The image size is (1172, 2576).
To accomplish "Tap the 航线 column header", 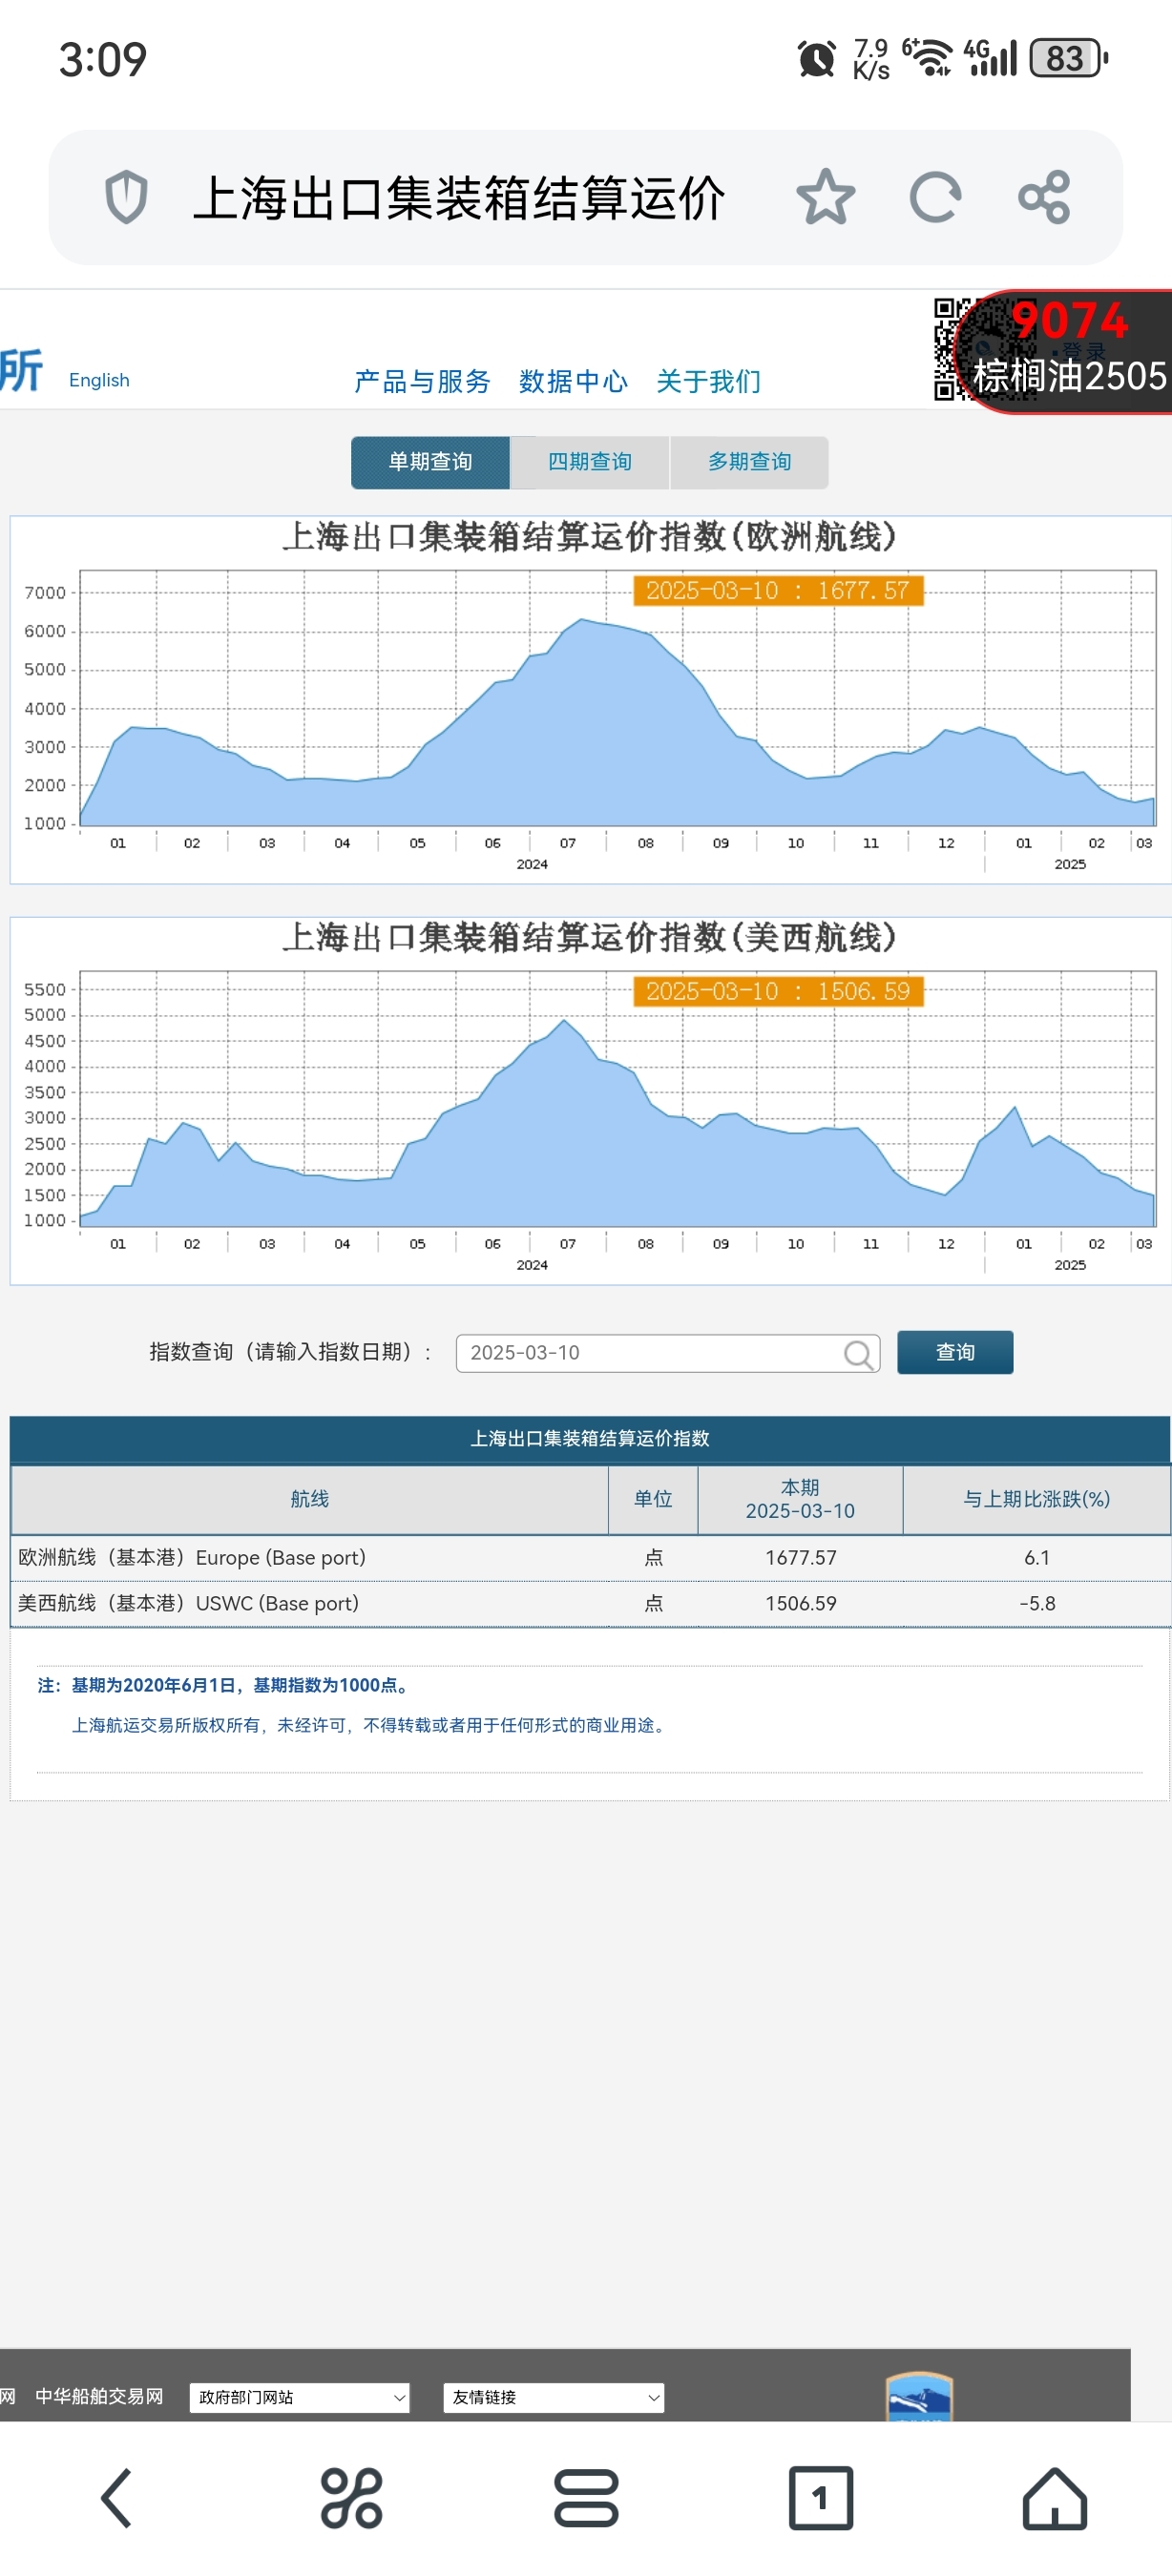I will click(x=310, y=1499).
